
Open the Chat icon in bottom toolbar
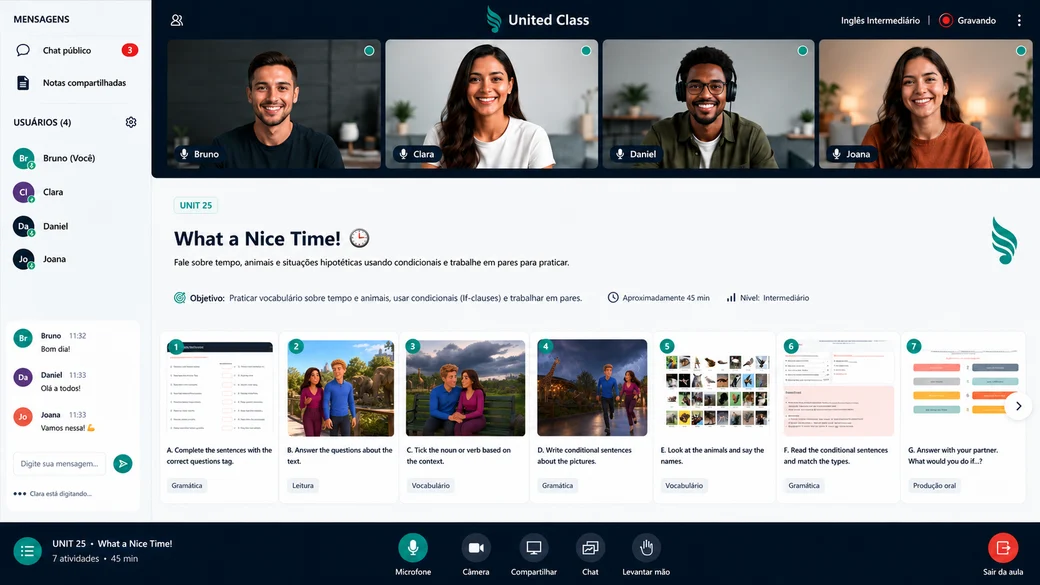coord(590,548)
